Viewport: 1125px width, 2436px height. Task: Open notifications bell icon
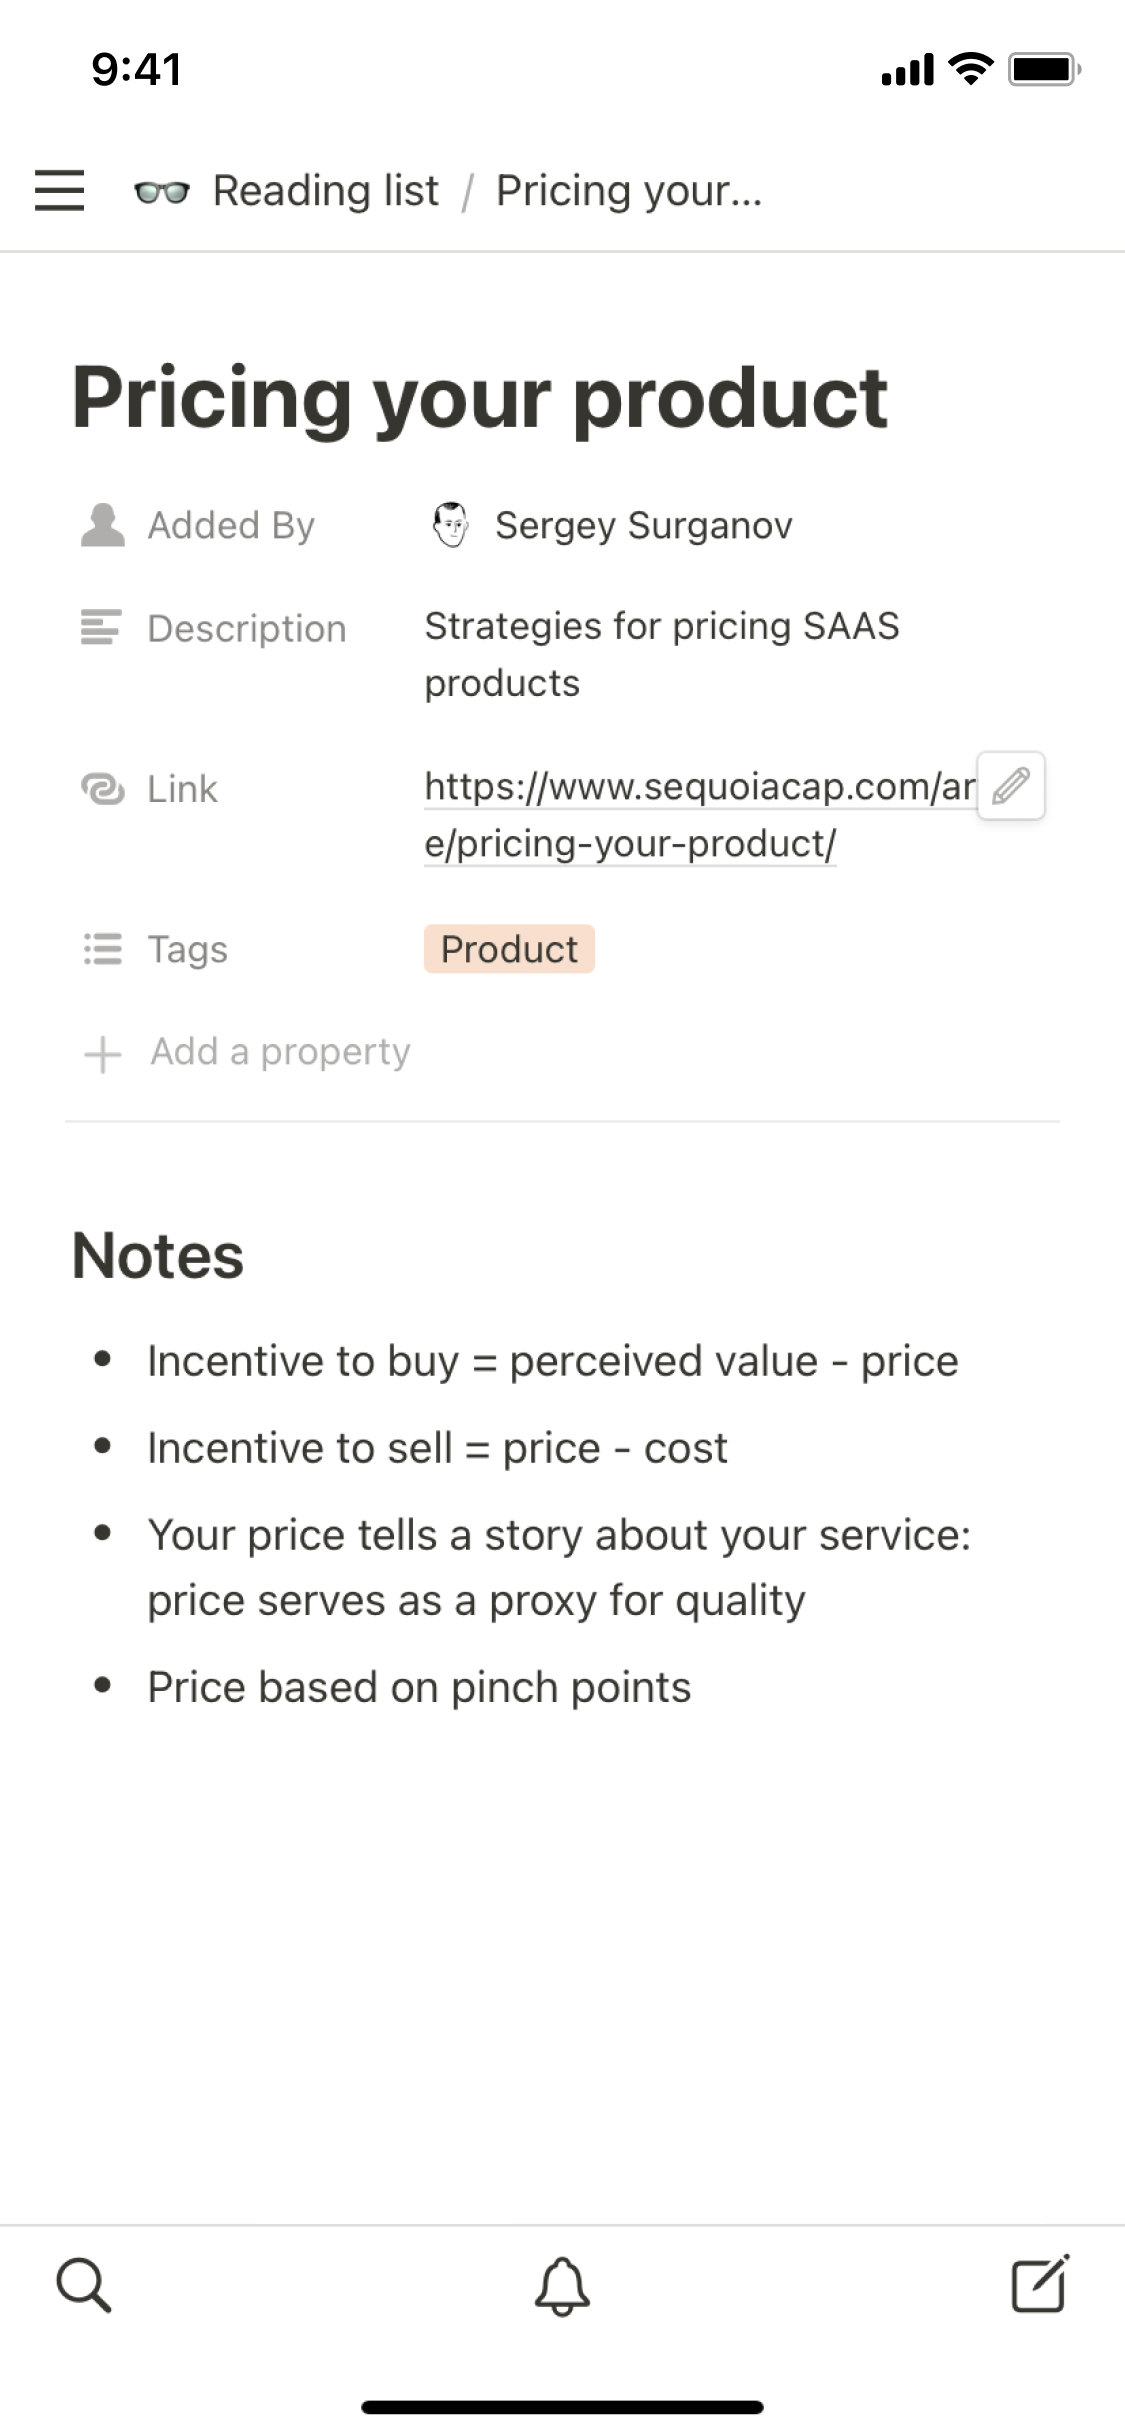point(562,2285)
